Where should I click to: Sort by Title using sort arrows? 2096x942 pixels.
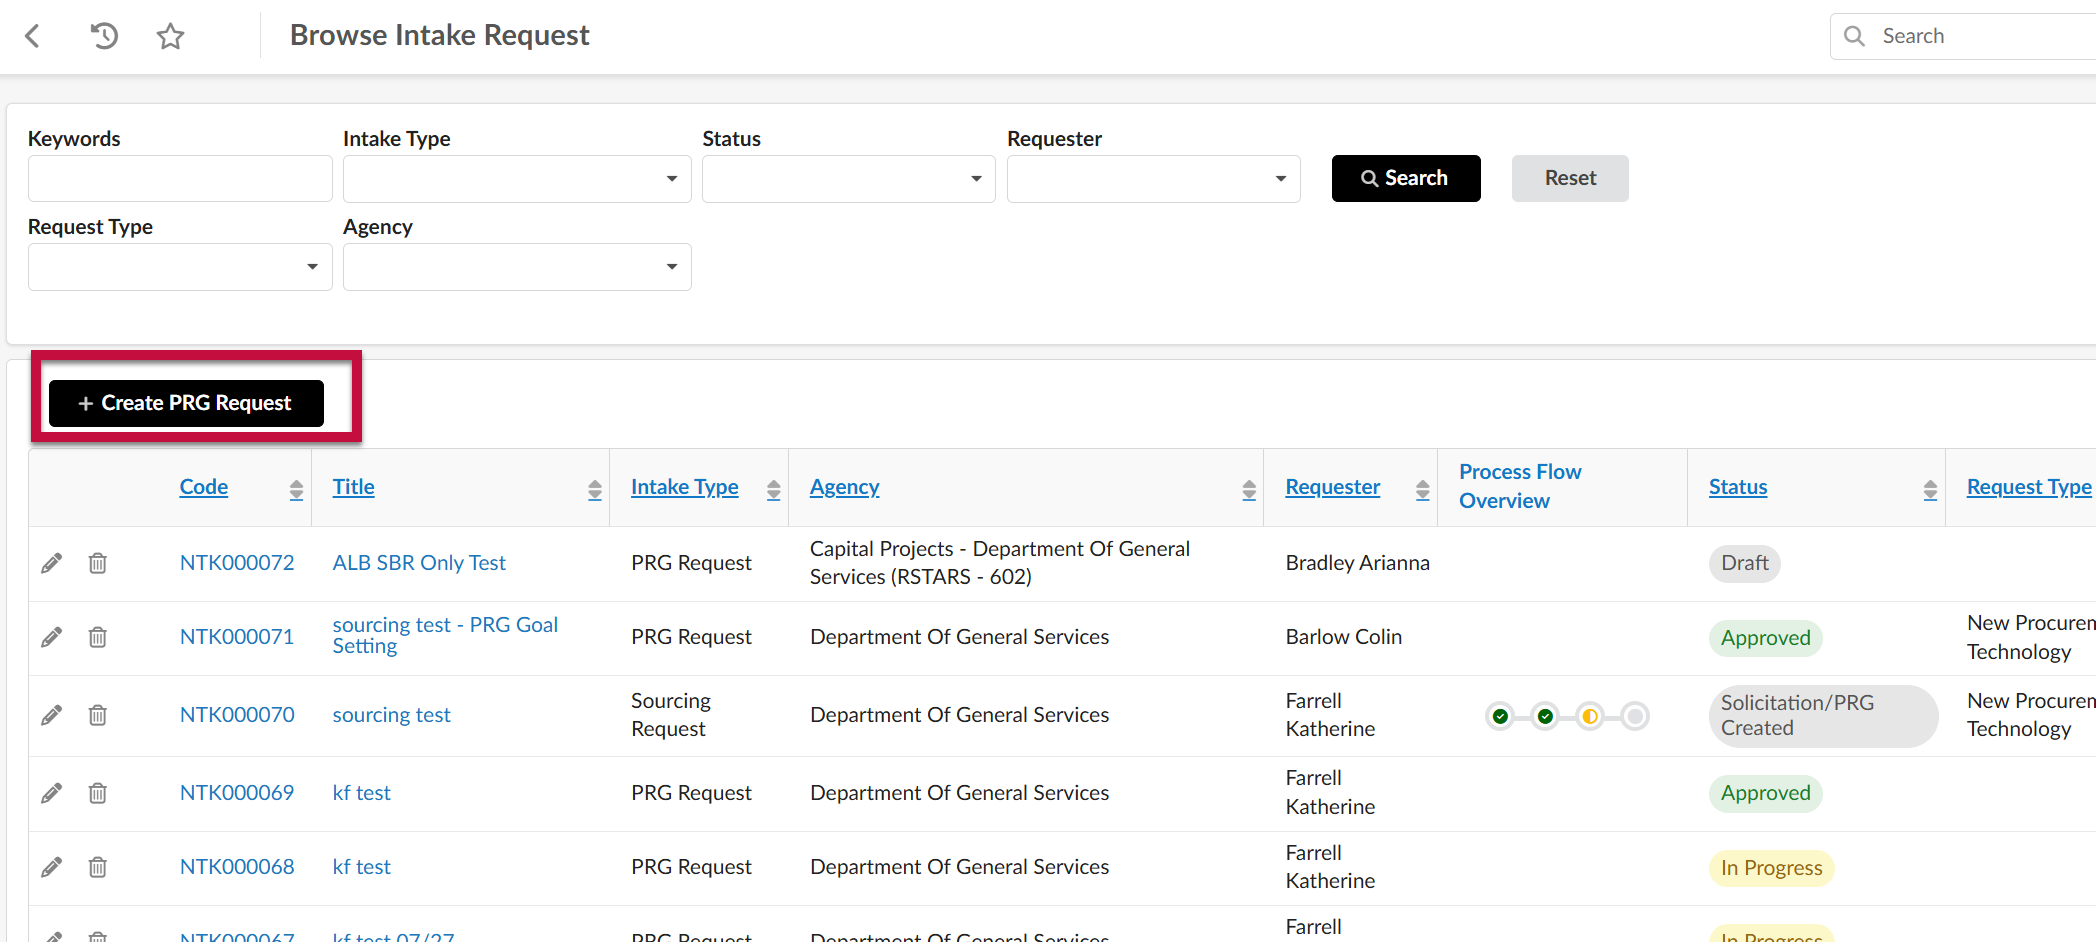[595, 489]
